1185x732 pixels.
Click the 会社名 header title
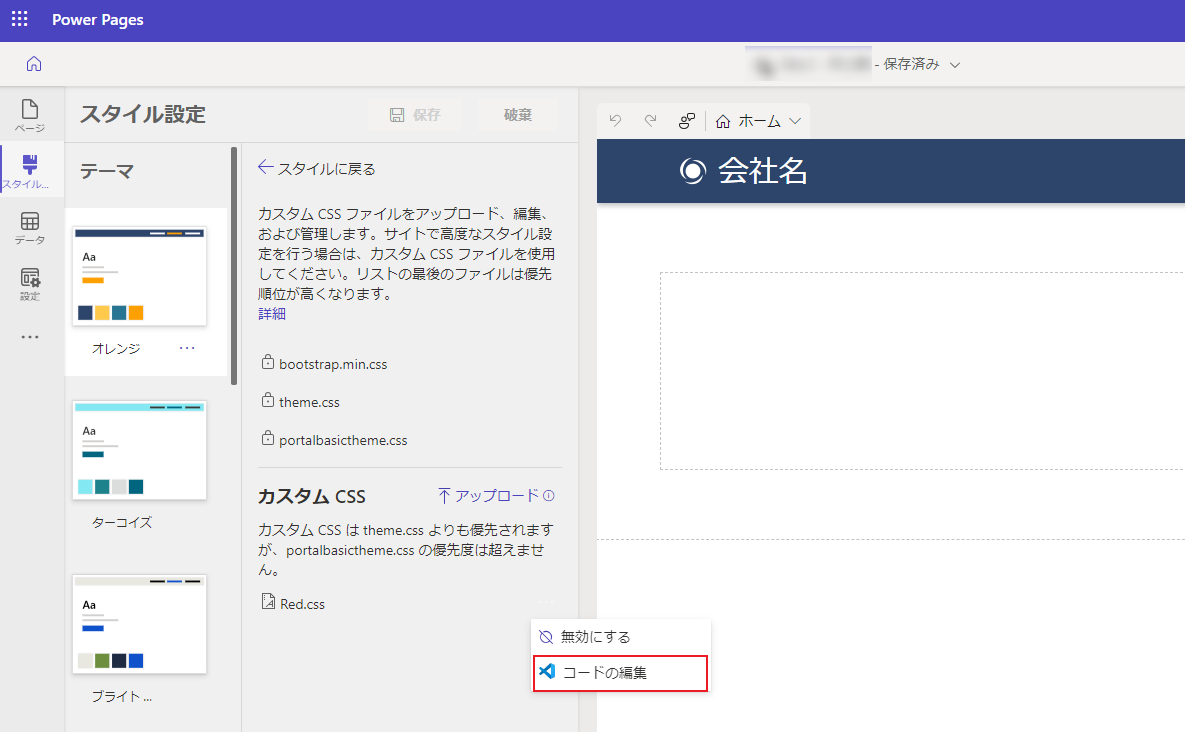pyautogui.click(x=763, y=171)
